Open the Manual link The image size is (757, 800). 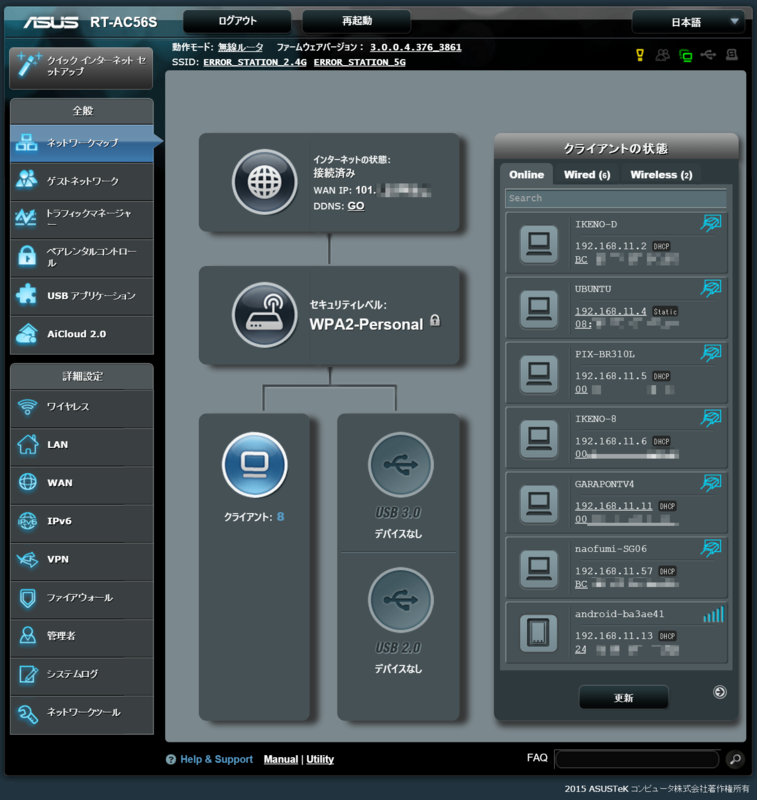[x=281, y=759]
